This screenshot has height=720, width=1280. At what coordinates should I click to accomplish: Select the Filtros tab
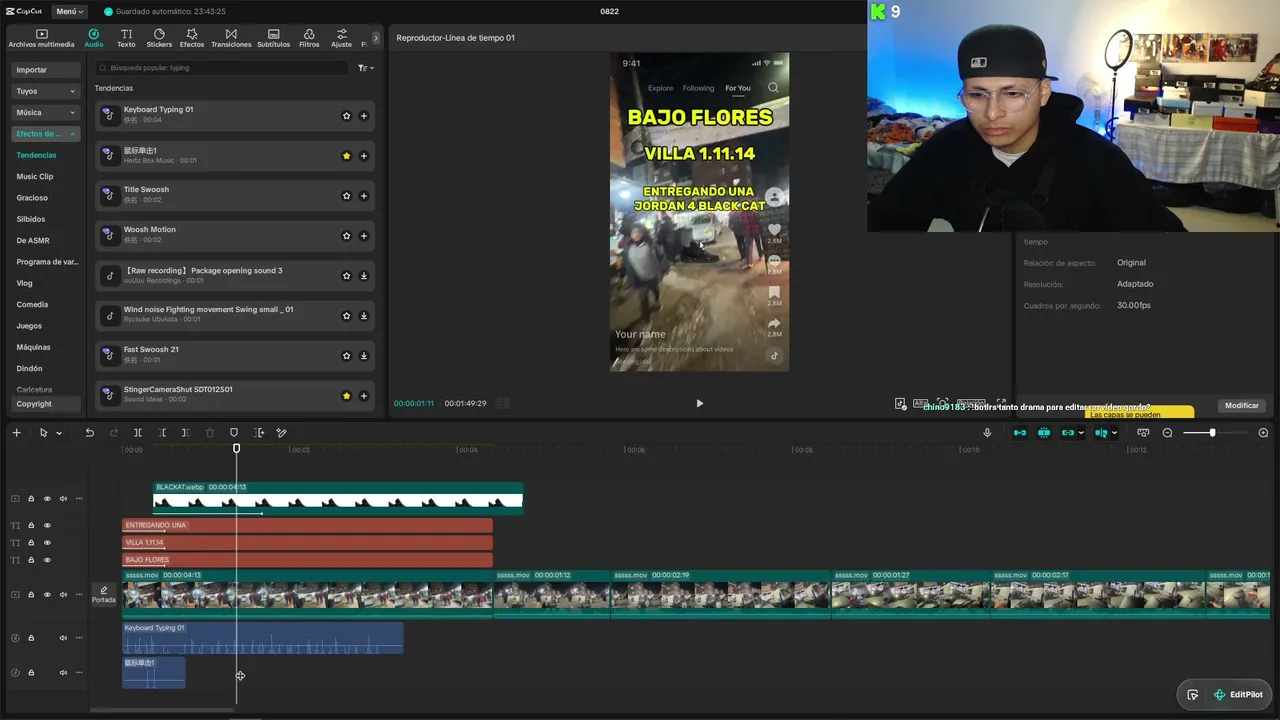(x=309, y=38)
